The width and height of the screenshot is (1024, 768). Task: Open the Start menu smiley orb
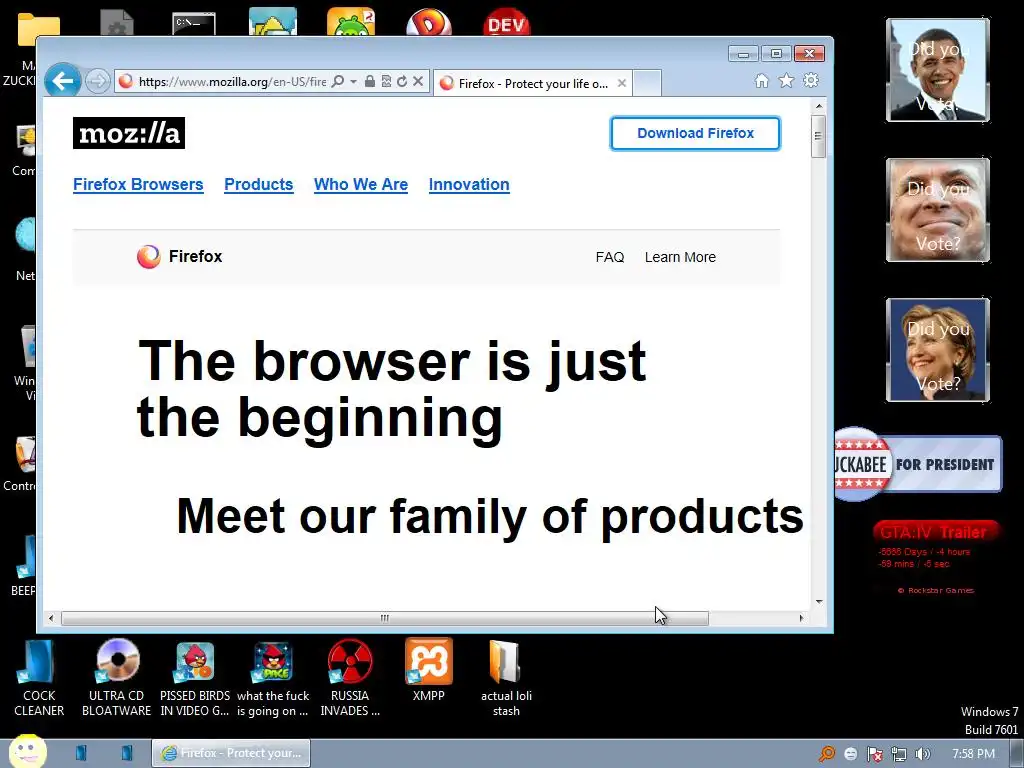pos(27,751)
